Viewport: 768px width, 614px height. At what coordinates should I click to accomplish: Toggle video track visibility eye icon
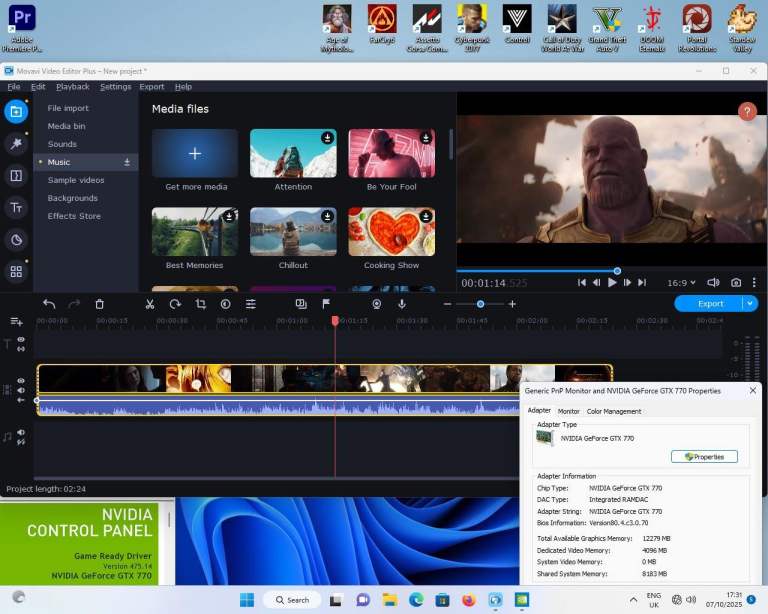point(21,381)
